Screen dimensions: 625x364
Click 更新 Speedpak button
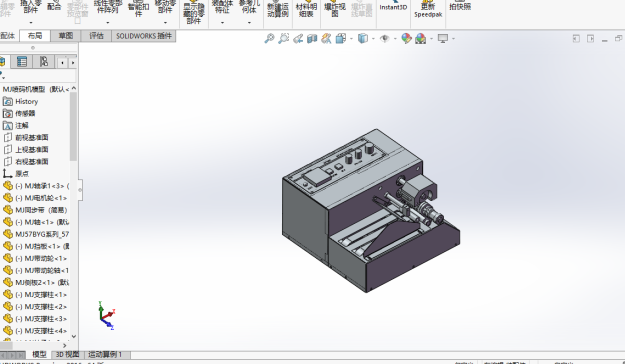point(428,9)
